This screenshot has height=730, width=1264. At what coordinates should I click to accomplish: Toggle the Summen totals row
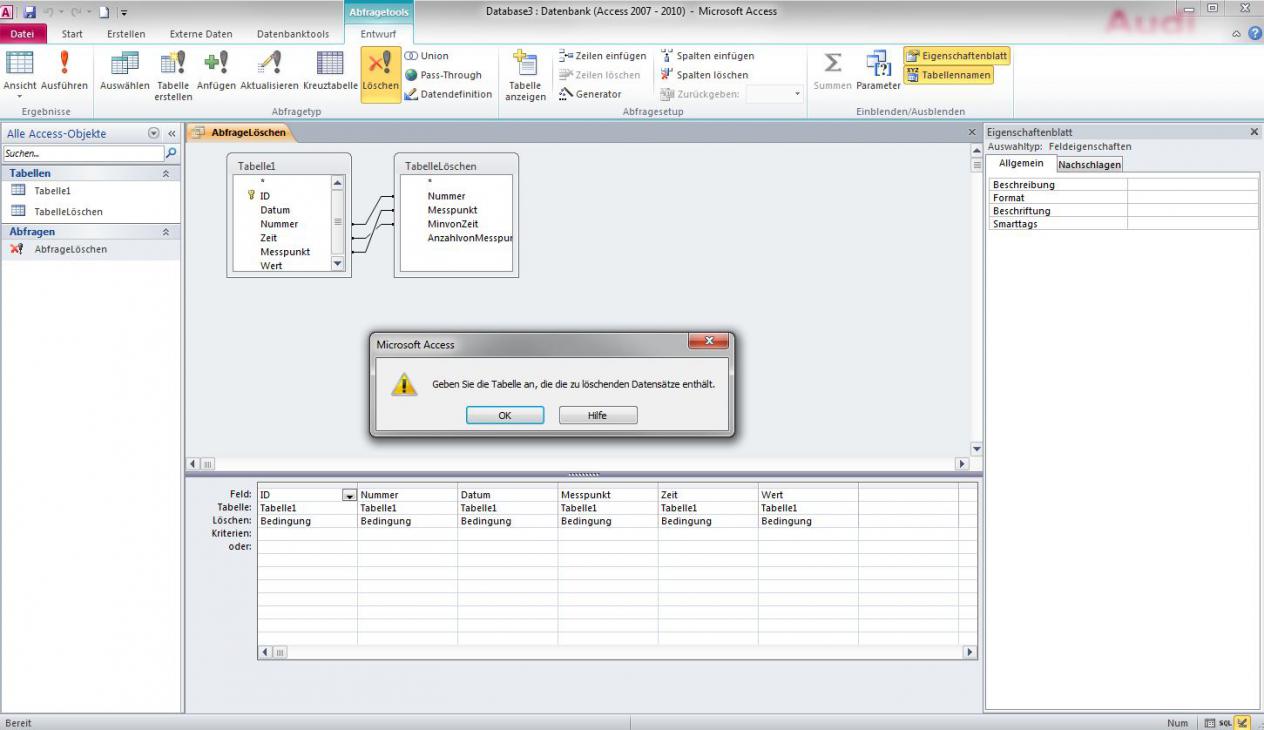(832, 72)
